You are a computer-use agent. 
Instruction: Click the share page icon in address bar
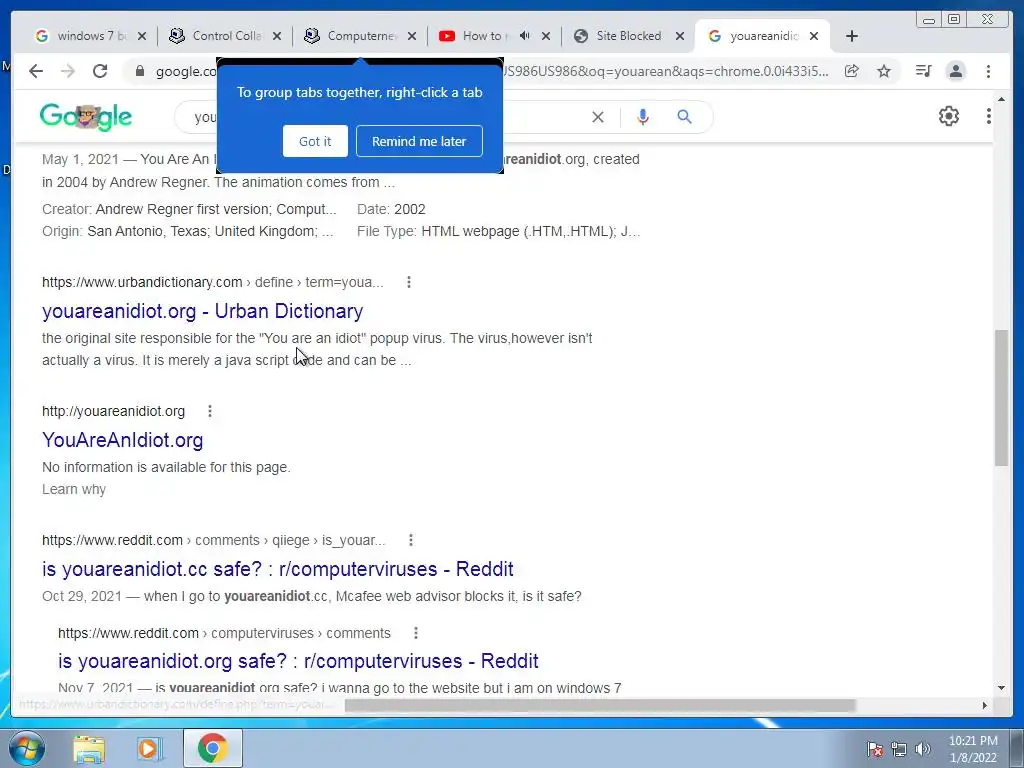852,71
